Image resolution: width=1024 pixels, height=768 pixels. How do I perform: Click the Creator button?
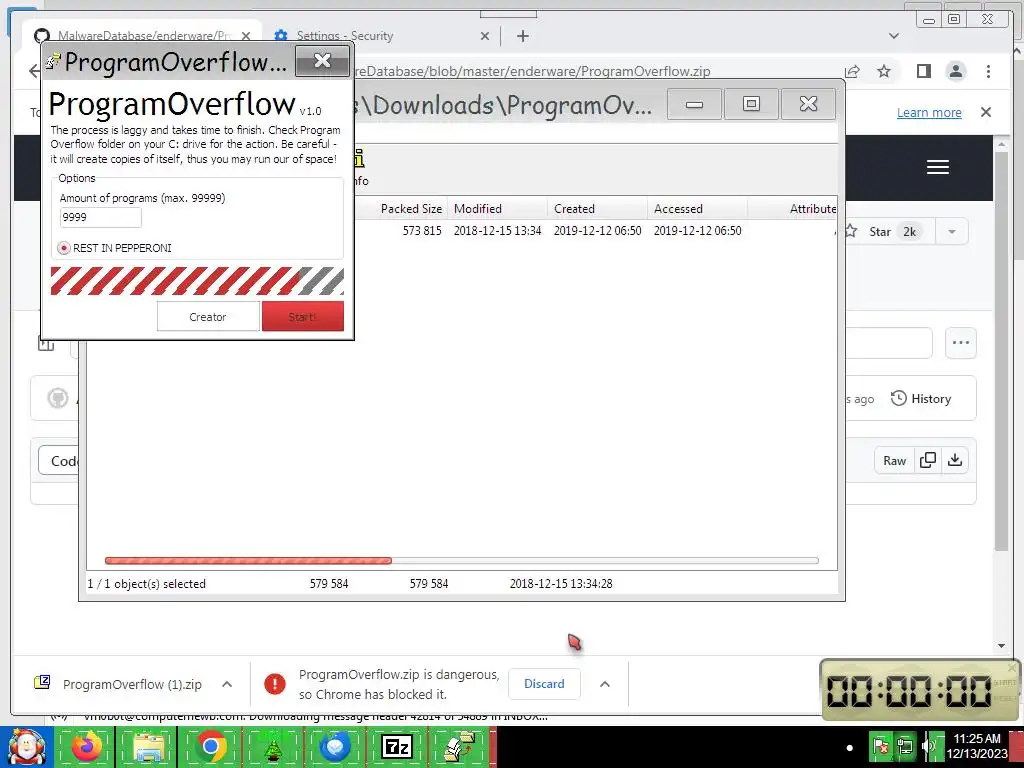208,317
